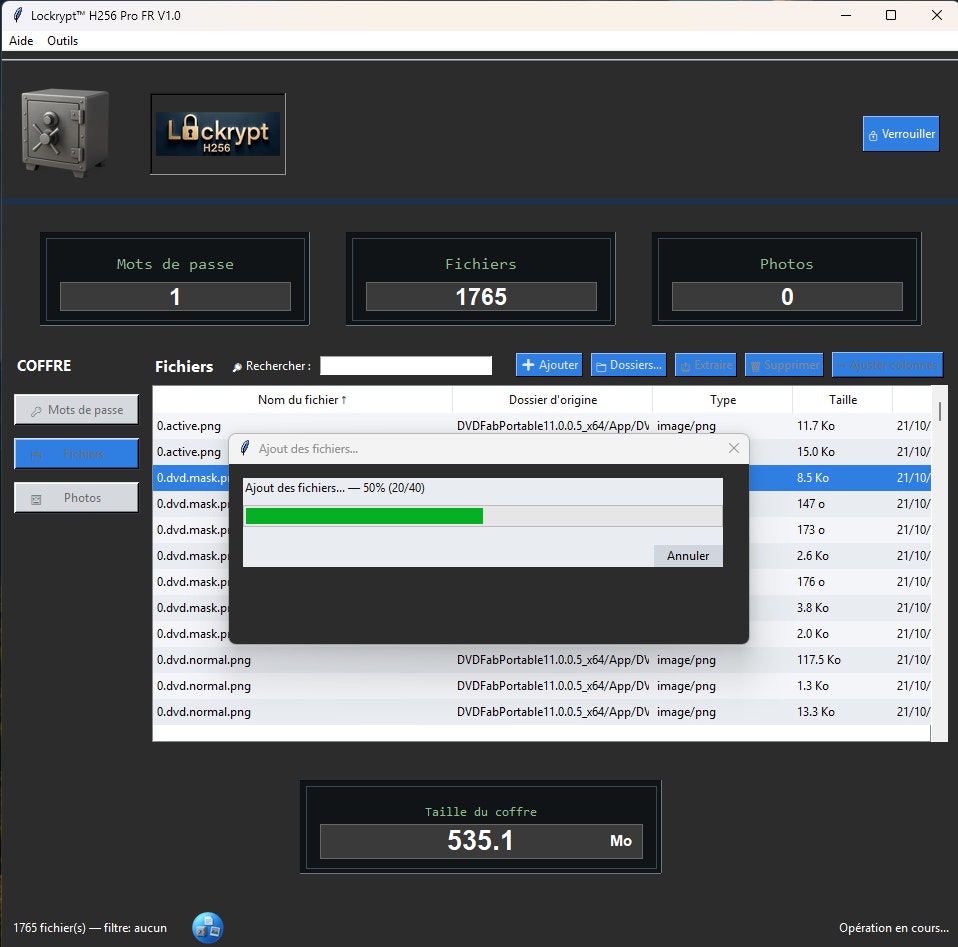958x947 pixels.
Task: Select the folder icon on Dossiers button
Action: 600,364
